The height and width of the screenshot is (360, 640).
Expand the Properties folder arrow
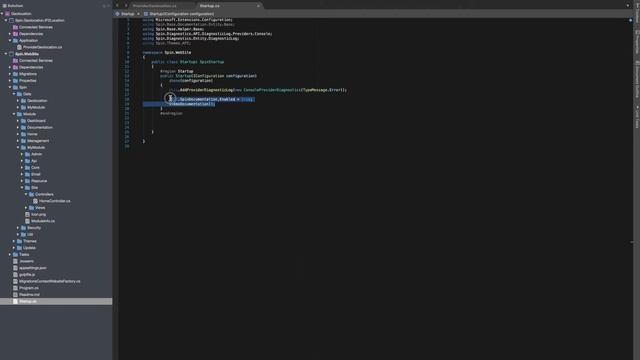(10, 80)
